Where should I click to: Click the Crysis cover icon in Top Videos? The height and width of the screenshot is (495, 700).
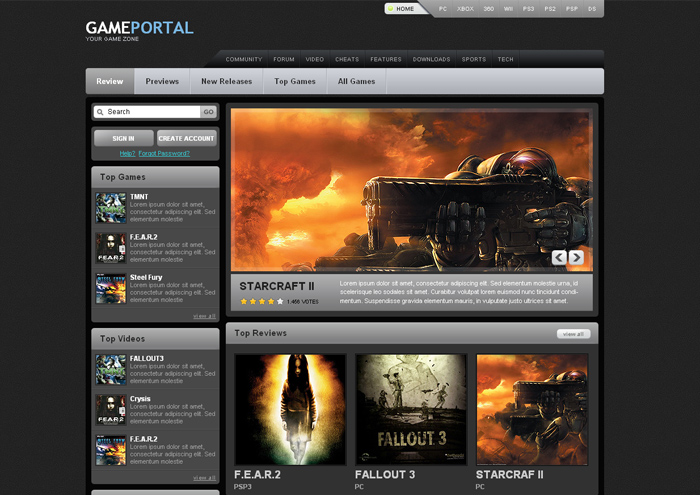click(x=110, y=410)
